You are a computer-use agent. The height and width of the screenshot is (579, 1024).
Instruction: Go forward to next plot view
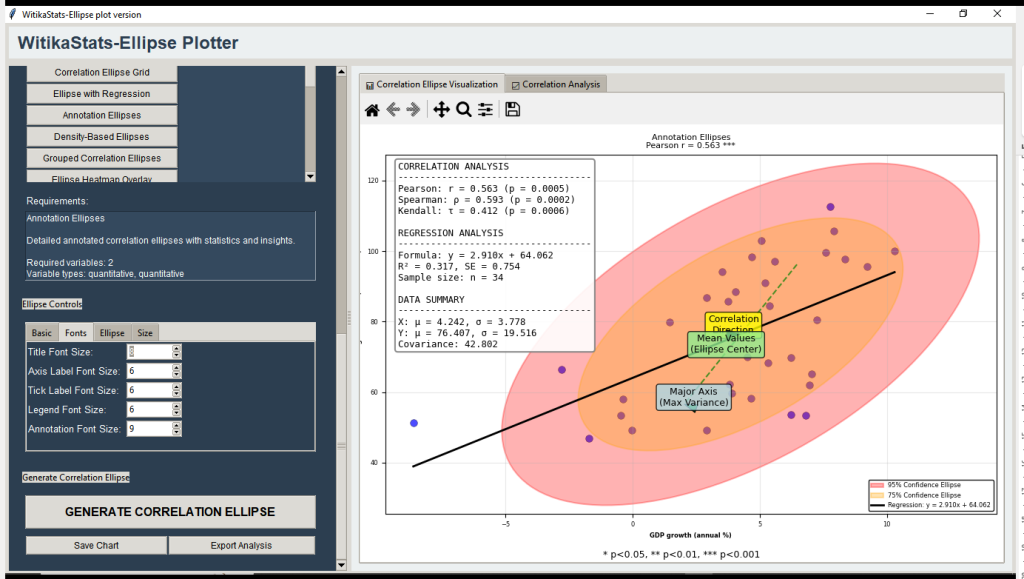coord(413,110)
